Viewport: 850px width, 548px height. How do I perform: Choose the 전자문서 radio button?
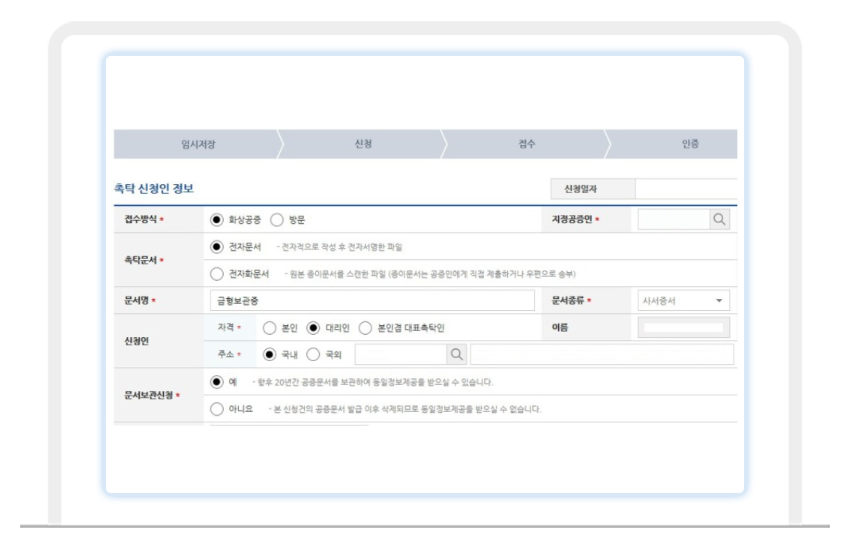pos(217,246)
